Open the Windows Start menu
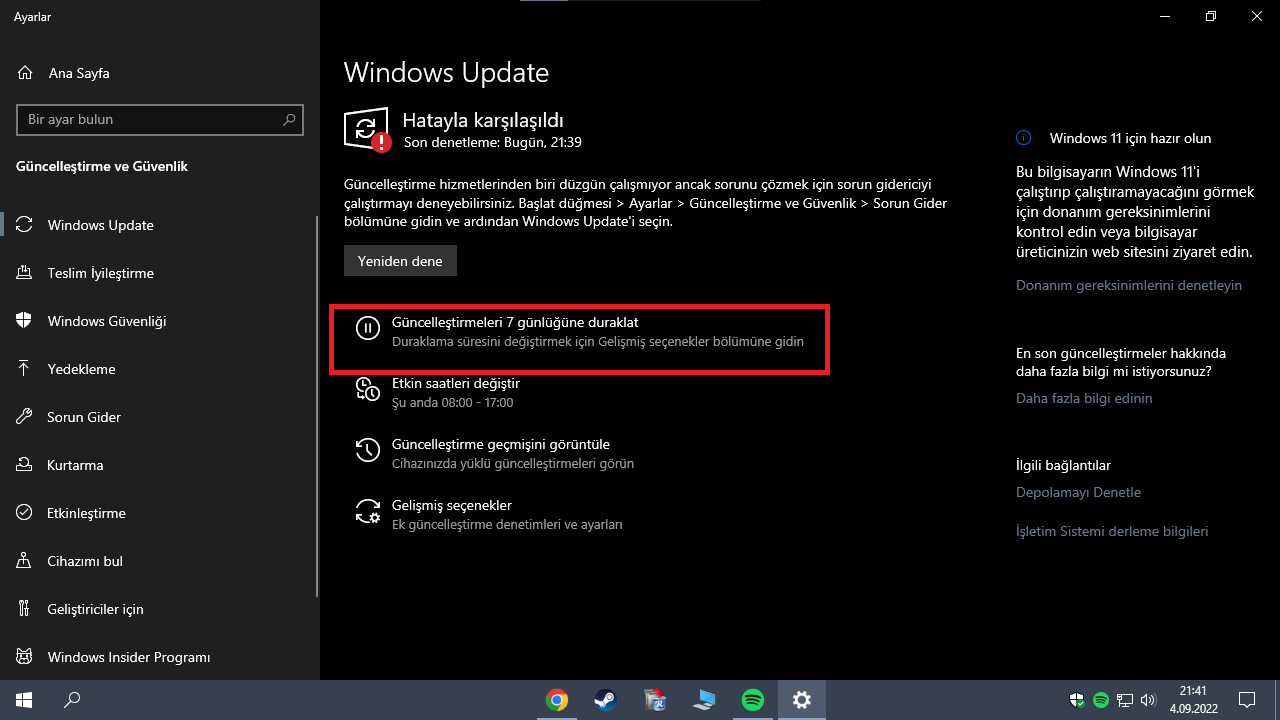1280x720 pixels. [x=24, y=700]
